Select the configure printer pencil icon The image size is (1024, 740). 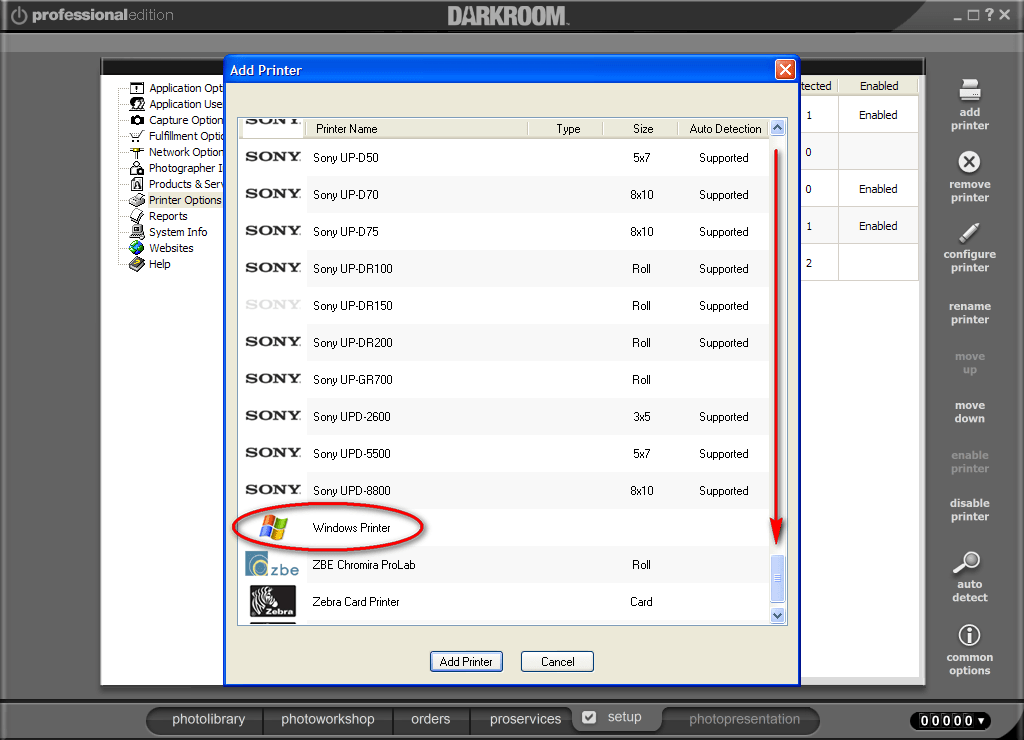(x=968, y=232)
